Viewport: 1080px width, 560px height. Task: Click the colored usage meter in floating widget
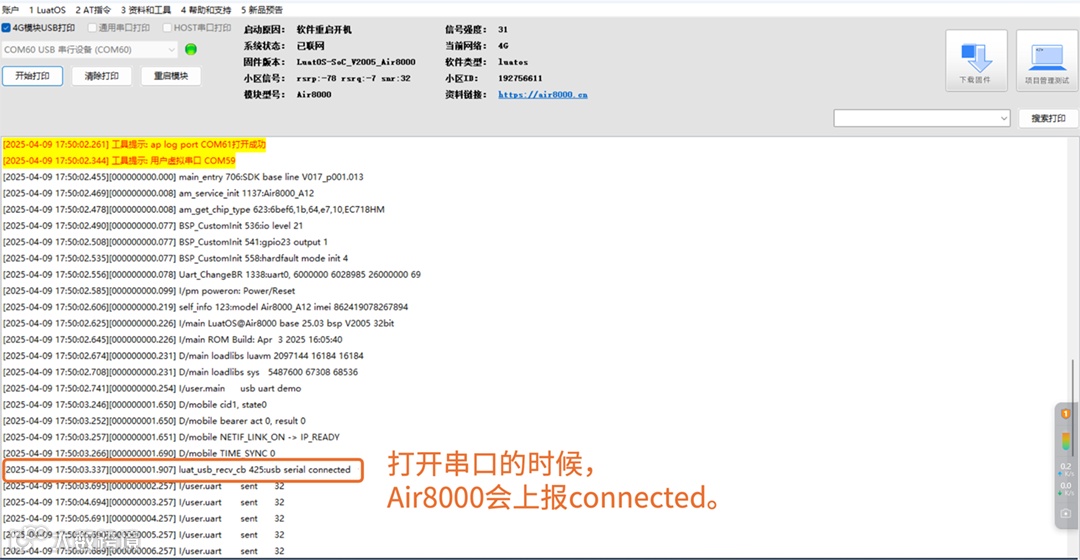(x=1066, y=442)
